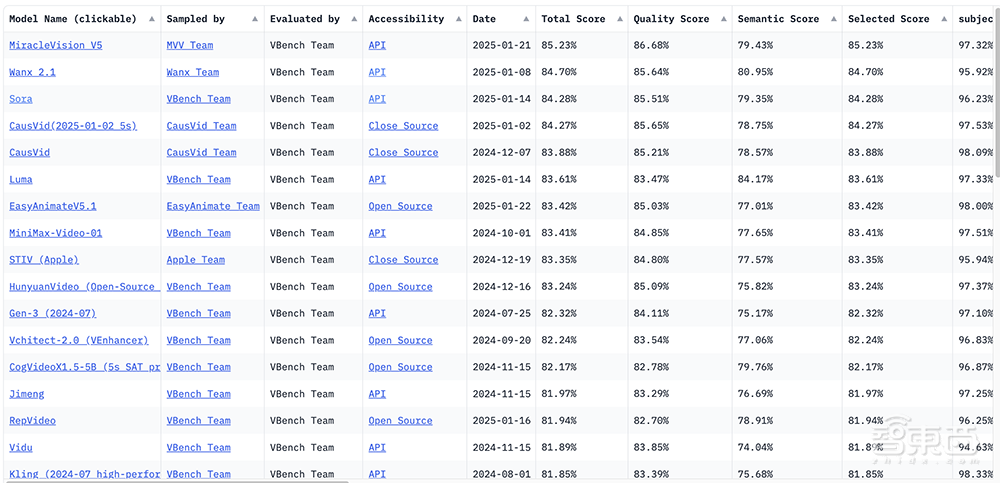This screenshot has width=1000, height=483.
Task: Click sort arrow in Date column header
Action: (x=526, y=19)
